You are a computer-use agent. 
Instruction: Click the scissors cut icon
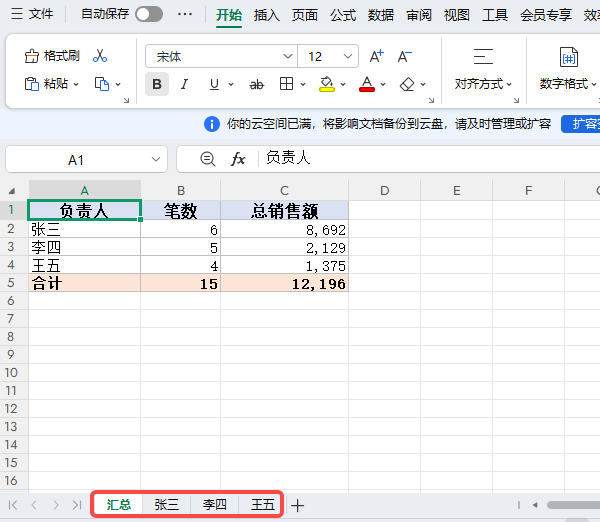[100, 56]
